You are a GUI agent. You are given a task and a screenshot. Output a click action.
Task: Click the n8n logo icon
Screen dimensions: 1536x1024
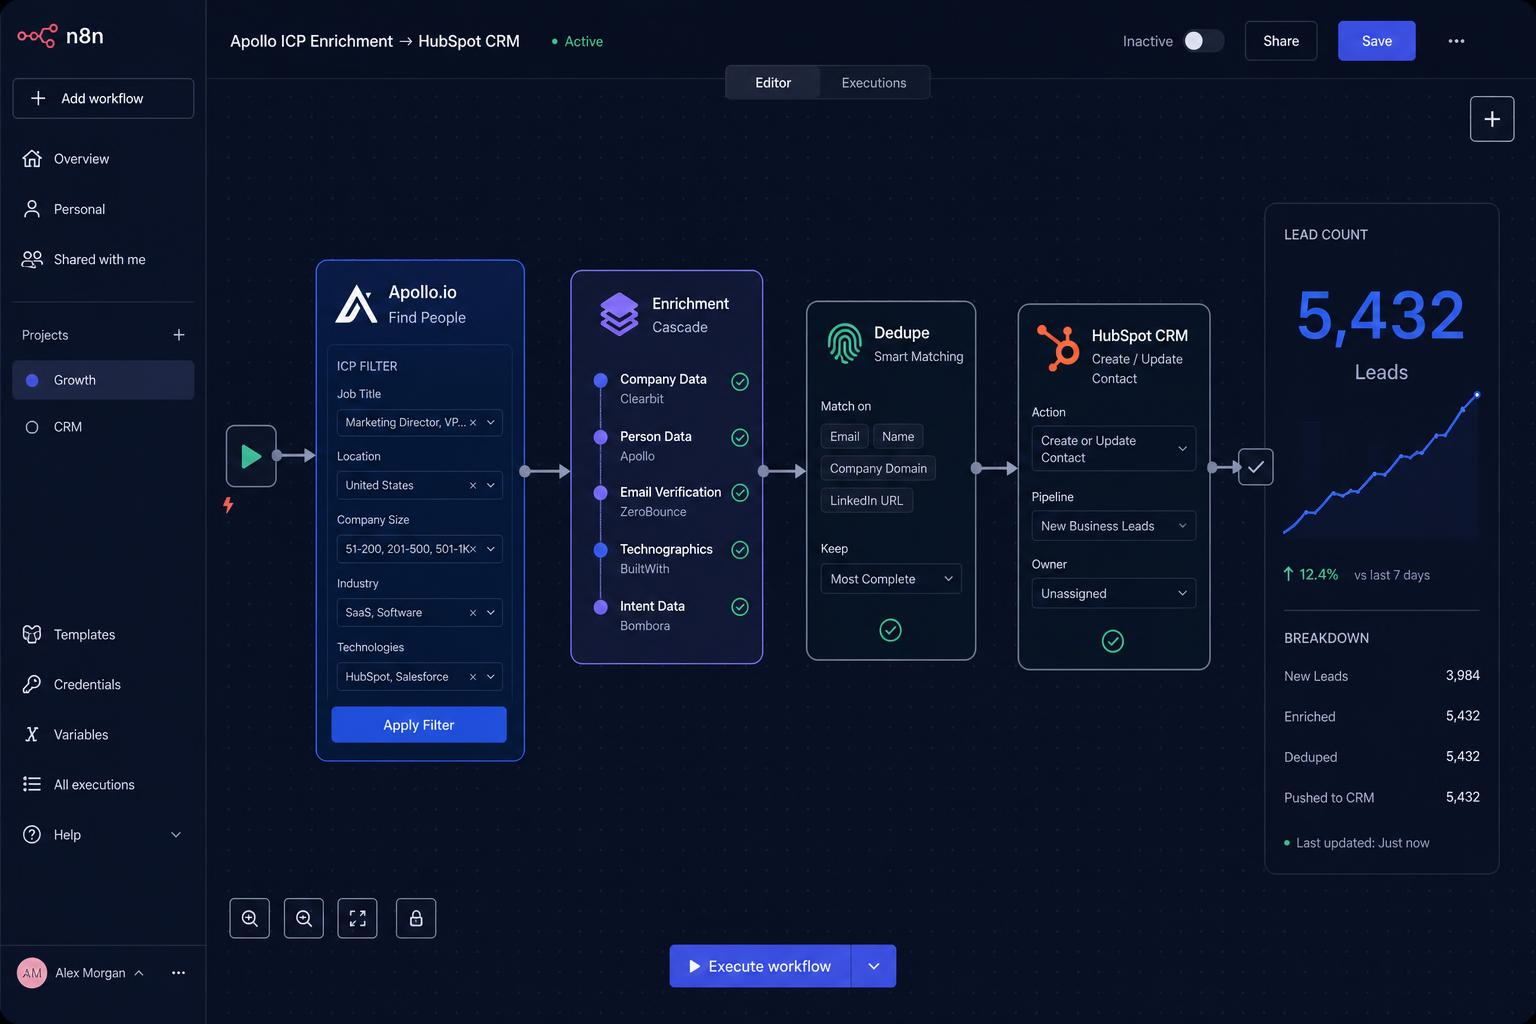[x=37, y=36]
